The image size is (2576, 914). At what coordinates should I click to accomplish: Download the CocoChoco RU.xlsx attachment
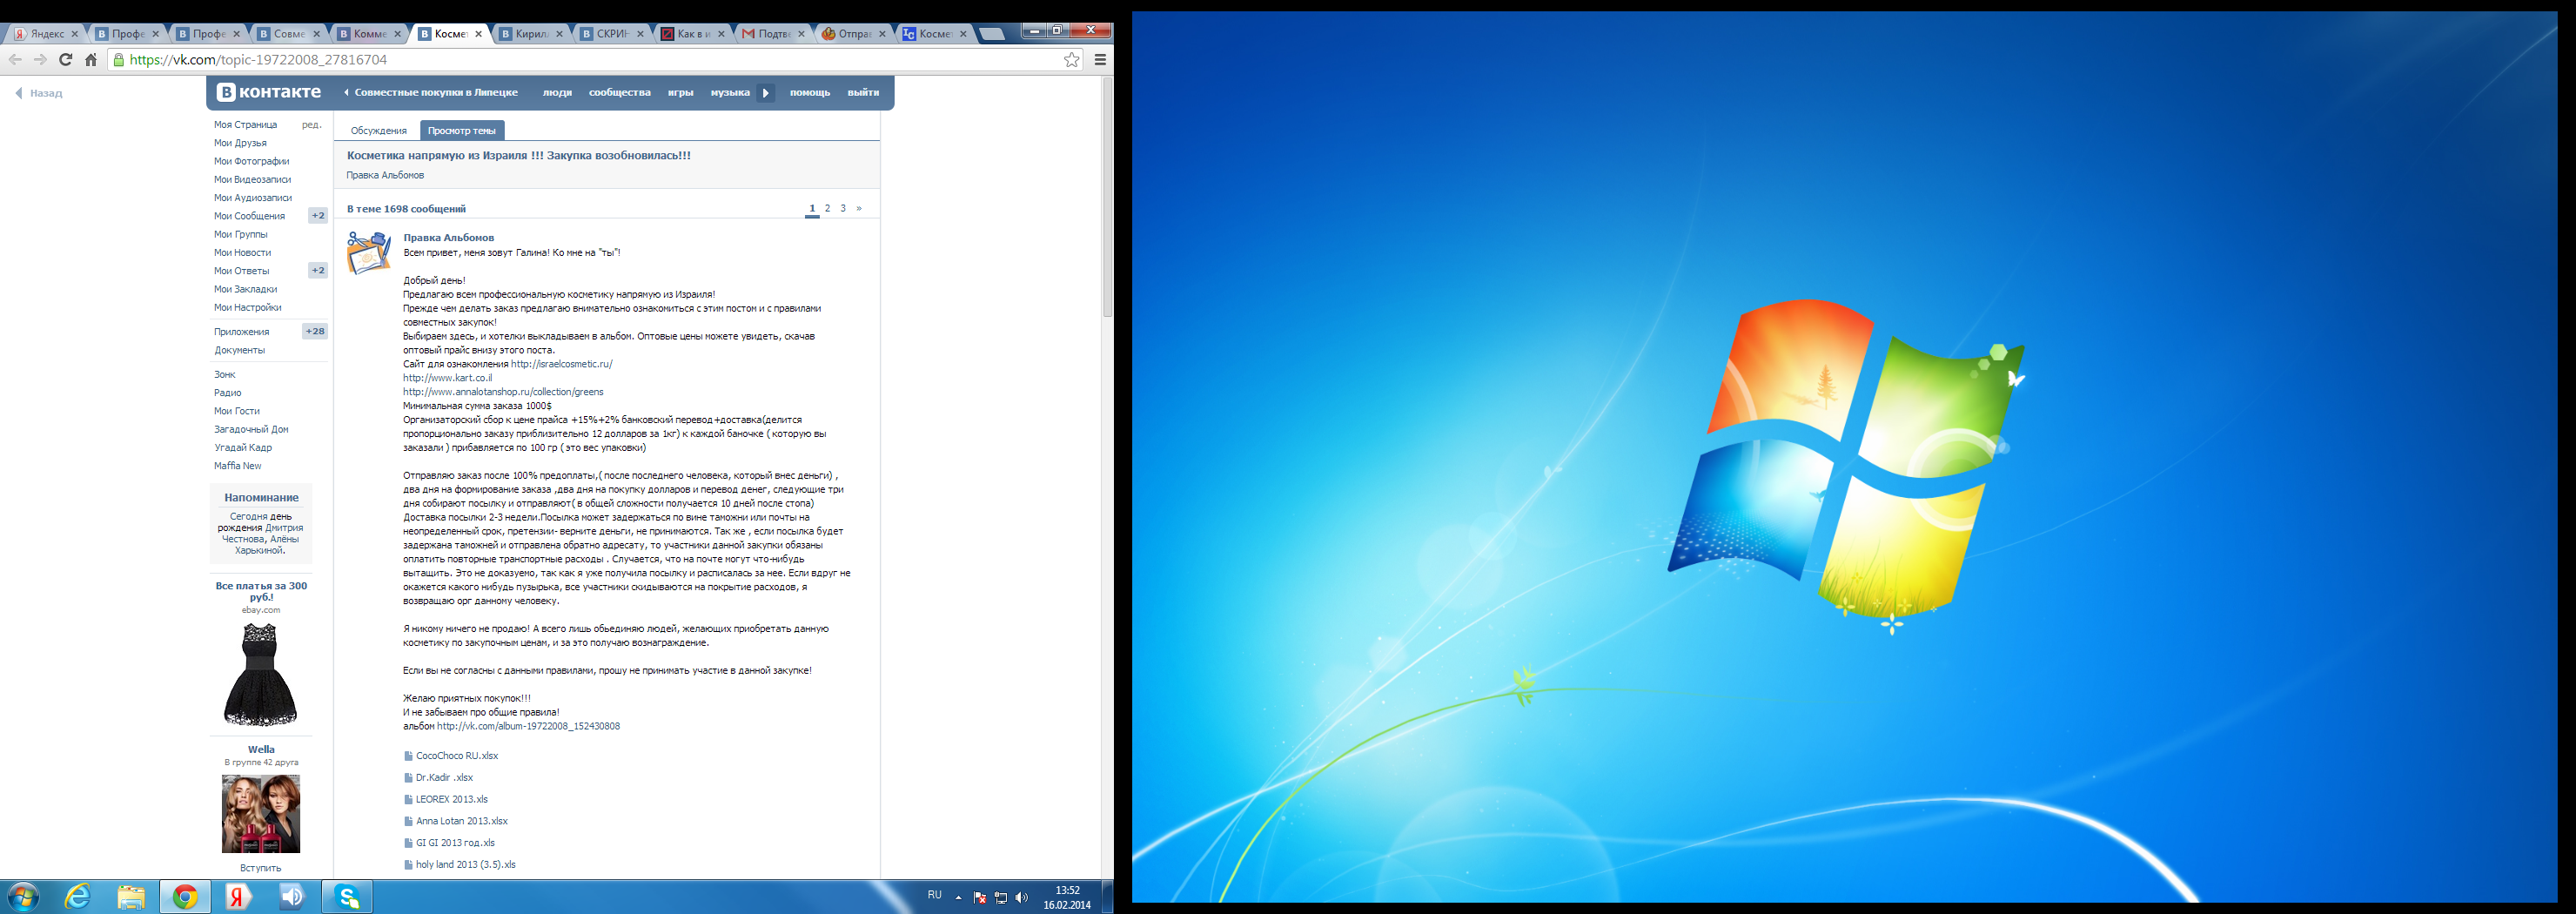pos(456,756)
